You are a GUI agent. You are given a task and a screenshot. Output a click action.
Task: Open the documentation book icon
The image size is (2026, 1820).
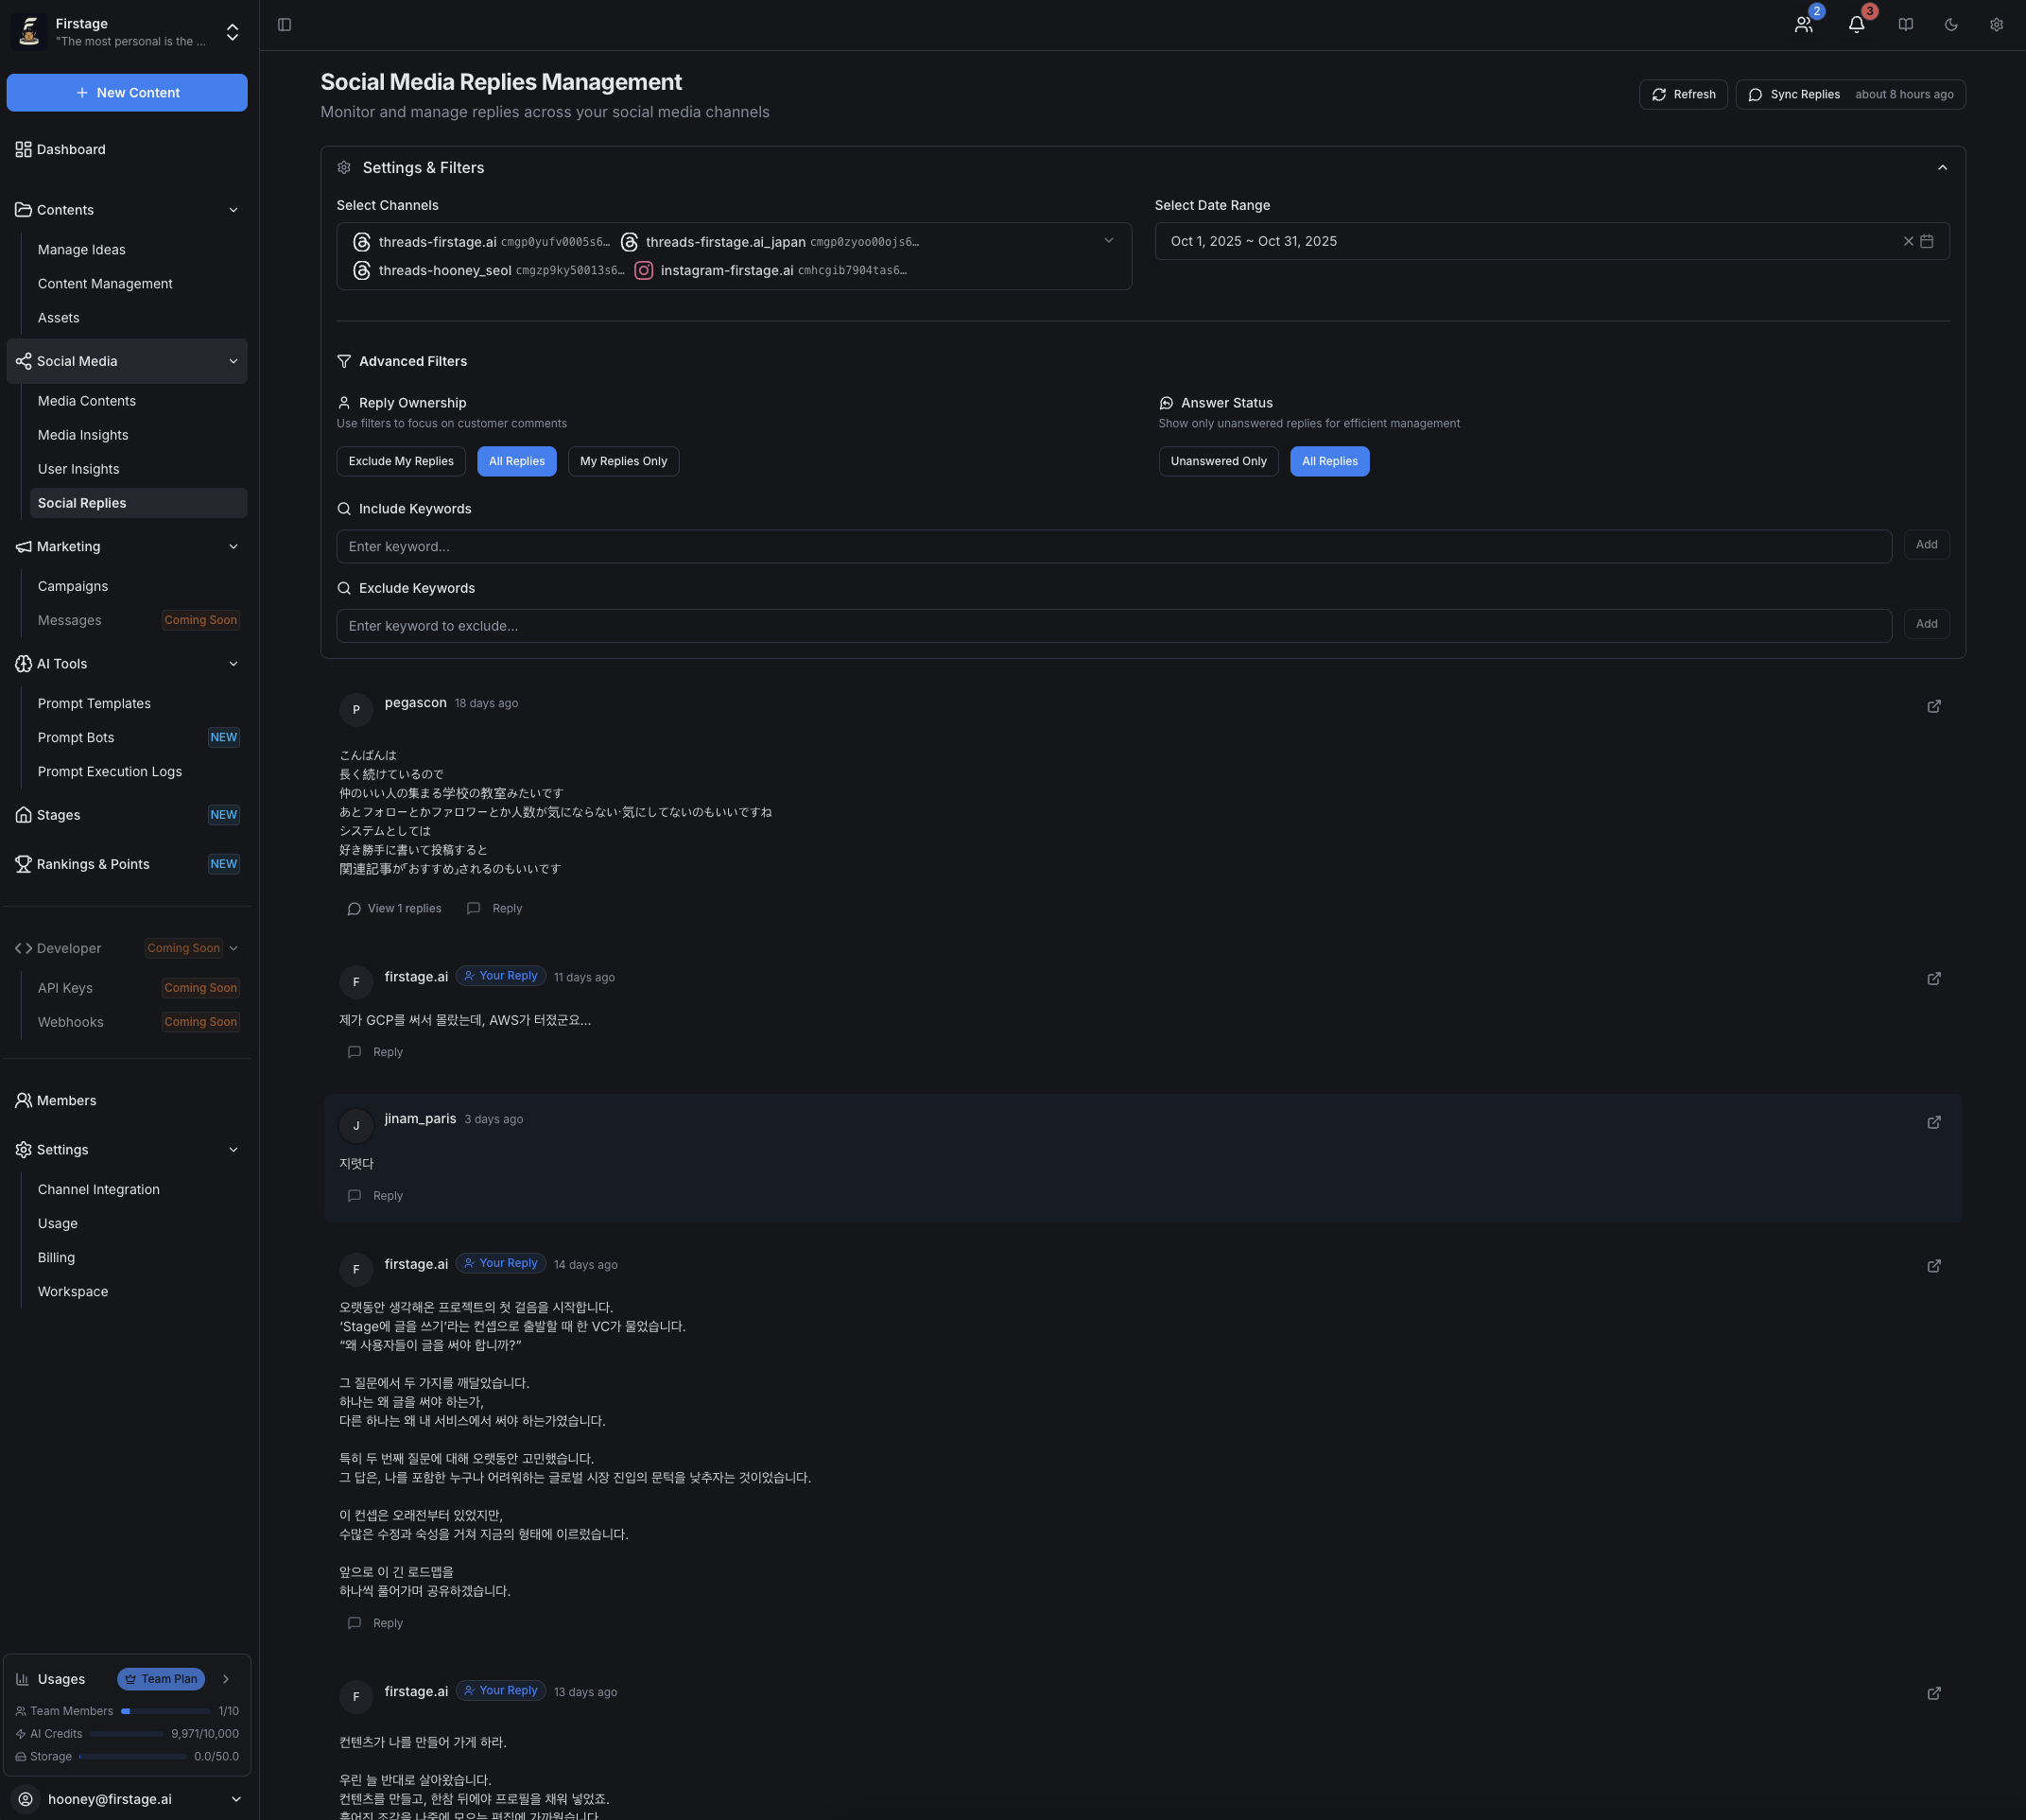pos(1906,24)
